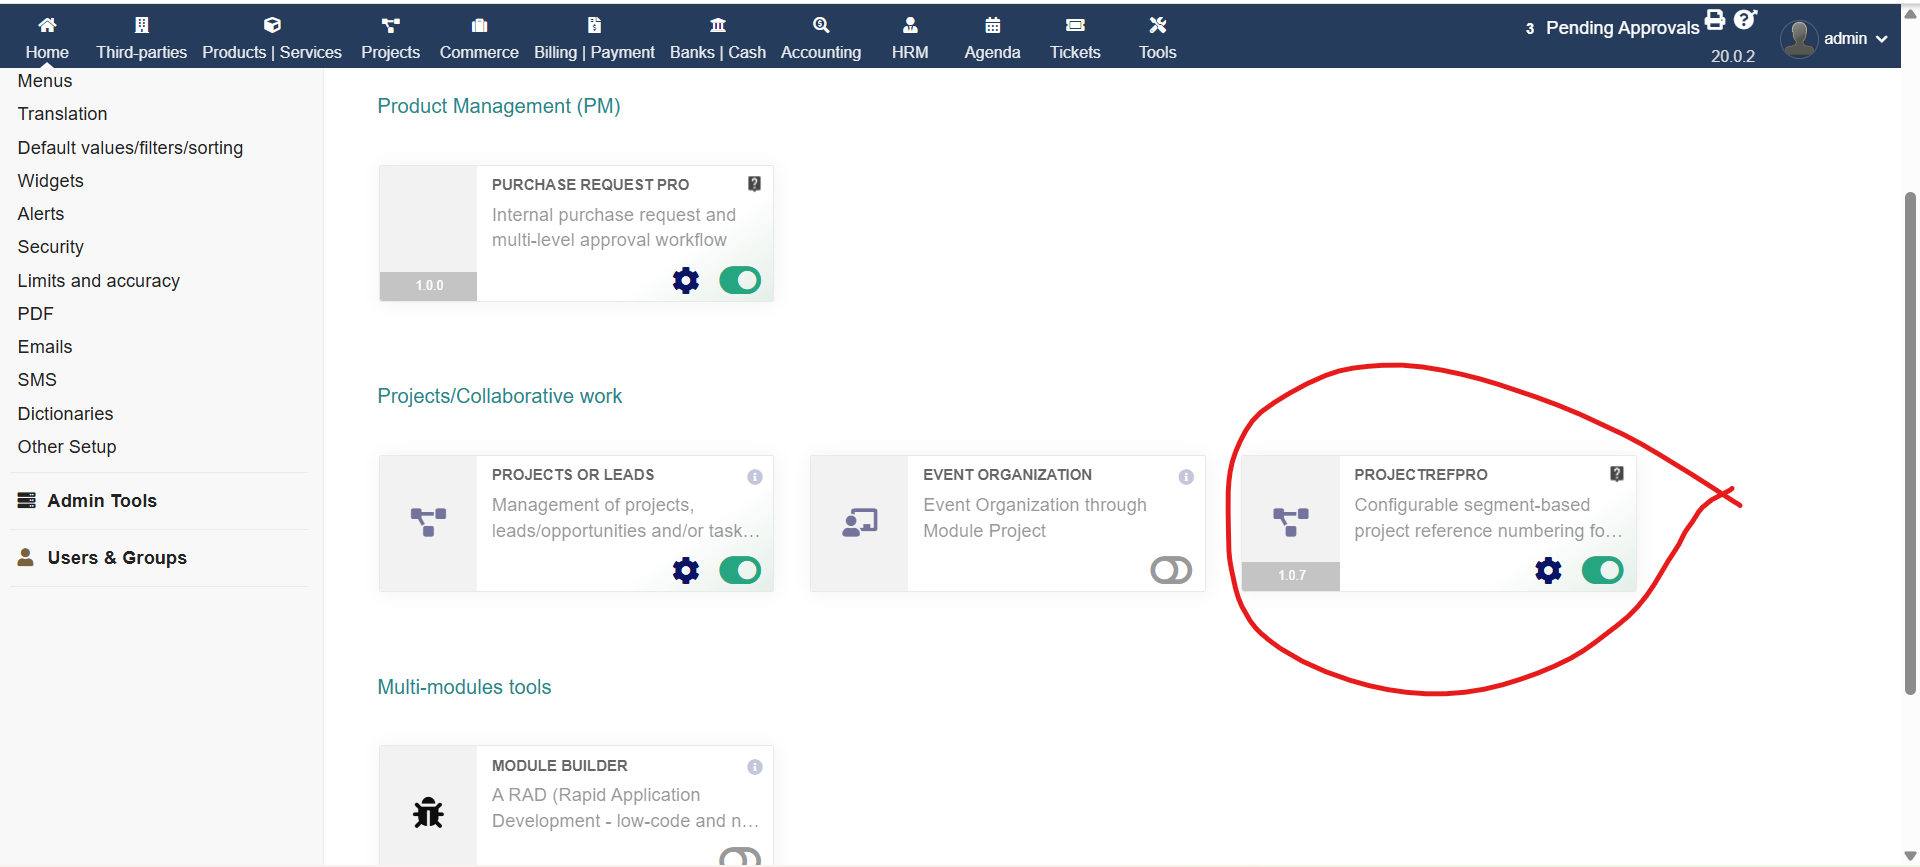Disable the Projects or Leads module toggle

pos(740,570)
